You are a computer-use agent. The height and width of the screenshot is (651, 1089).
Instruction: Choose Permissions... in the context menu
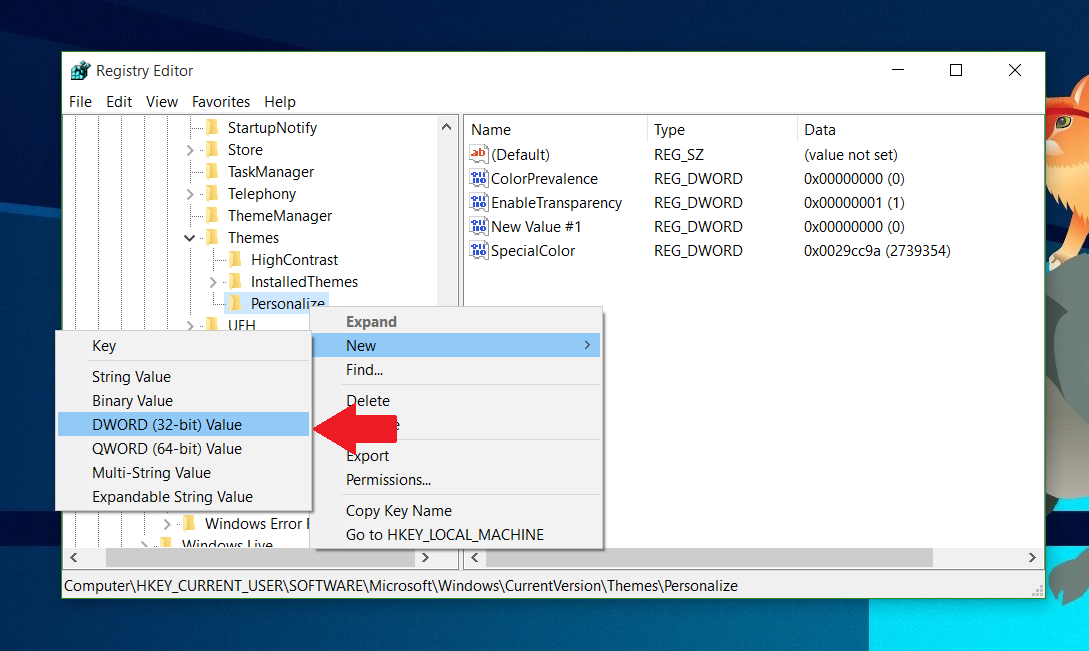point(458,479)
